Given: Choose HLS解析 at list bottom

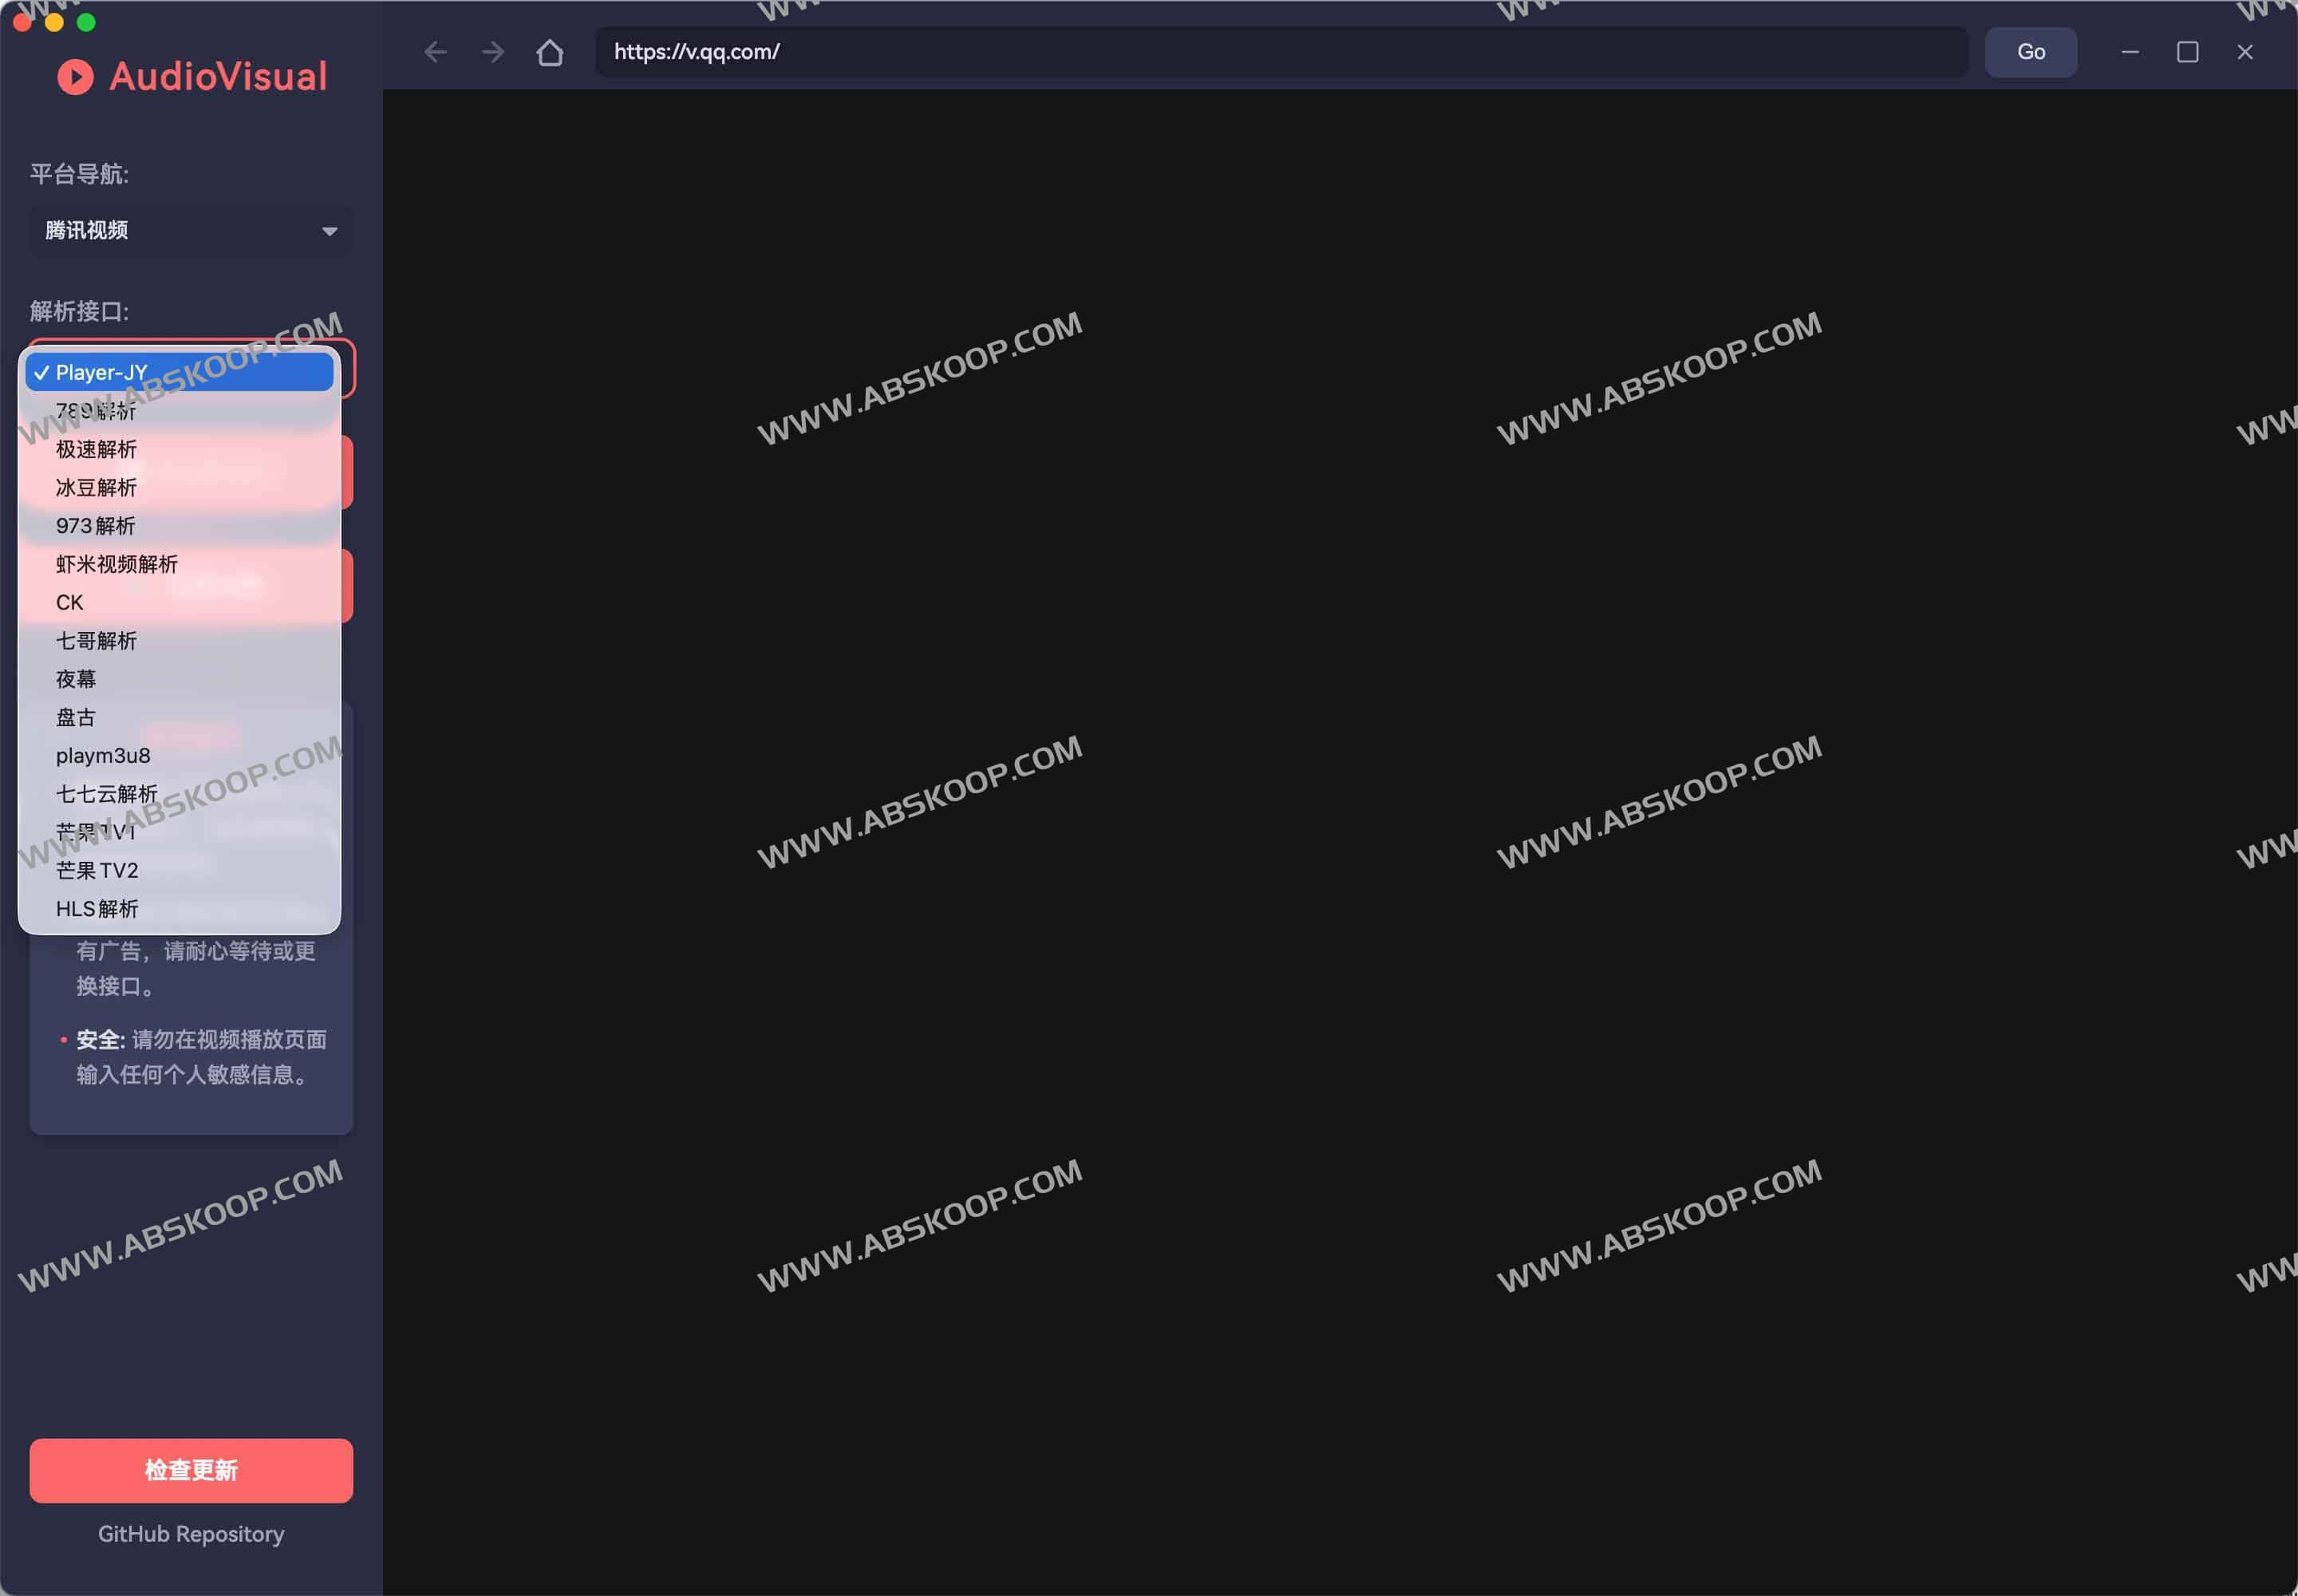Looking at the screenshot, I should click(97, 908).
